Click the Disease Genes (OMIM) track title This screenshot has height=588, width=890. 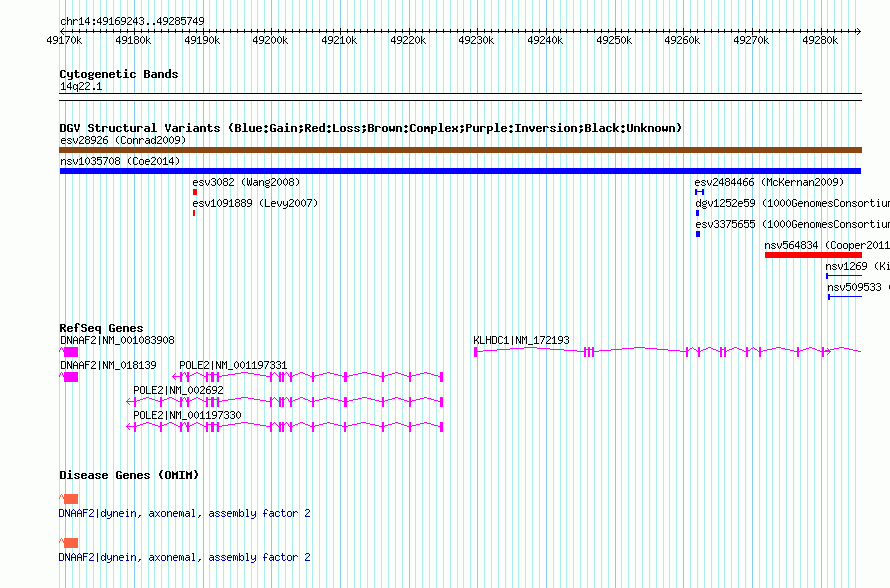(x=129, y=475)
